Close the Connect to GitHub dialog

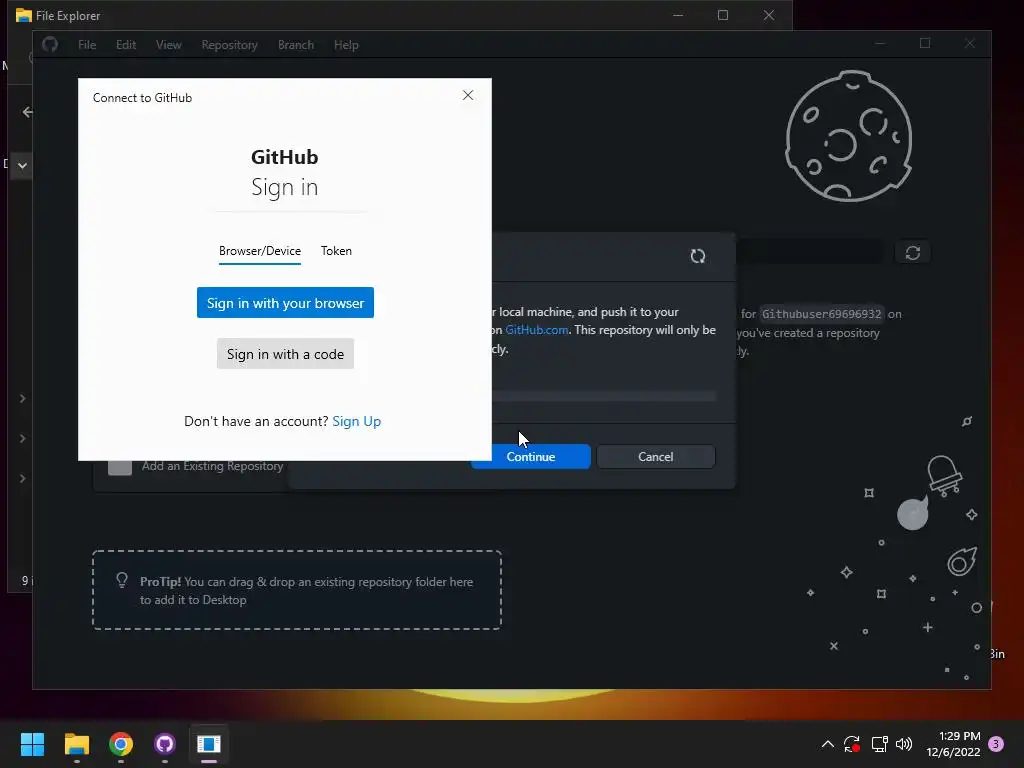(468, 95)
